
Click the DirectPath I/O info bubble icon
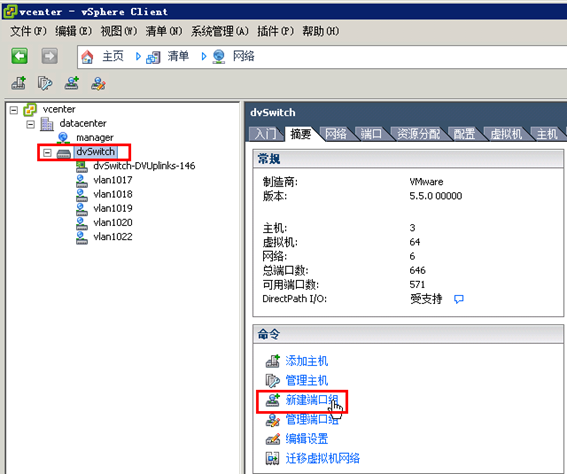pyautogui.click(x=459, y=299)
